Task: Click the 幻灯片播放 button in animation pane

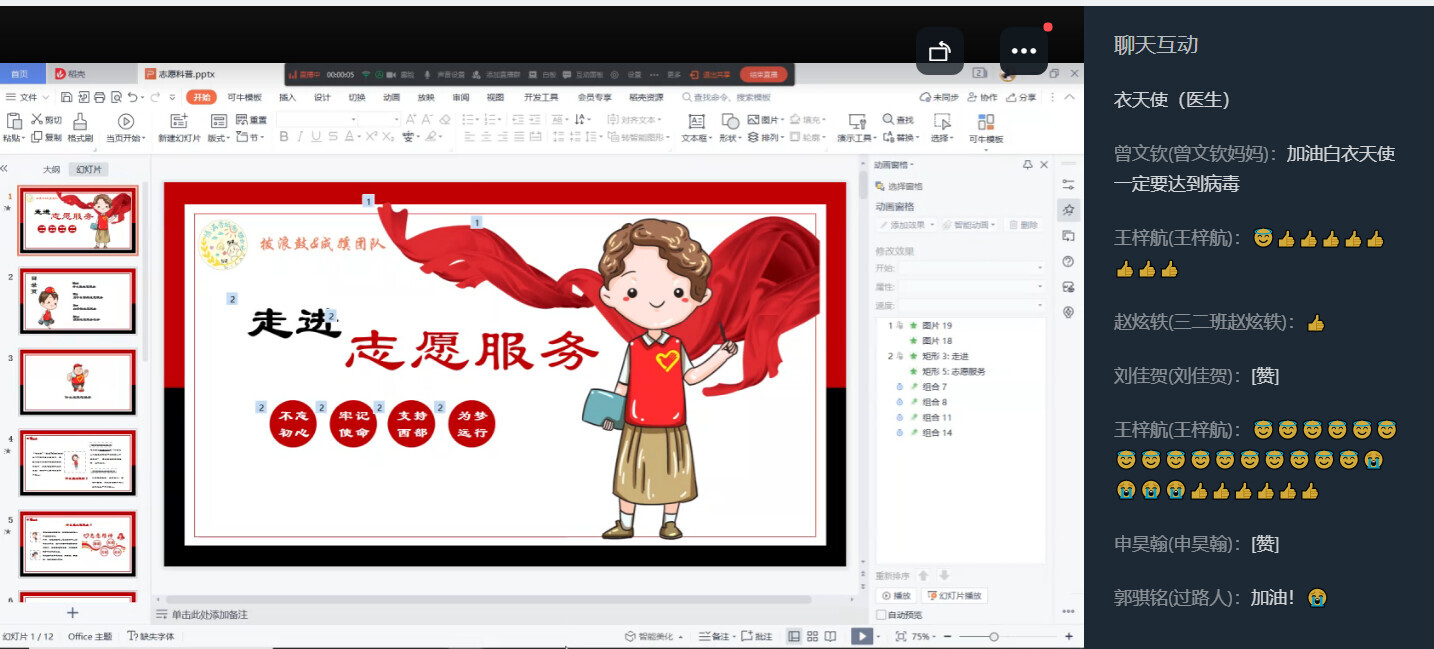Action: pyautogui.click(x=956, y=596)
